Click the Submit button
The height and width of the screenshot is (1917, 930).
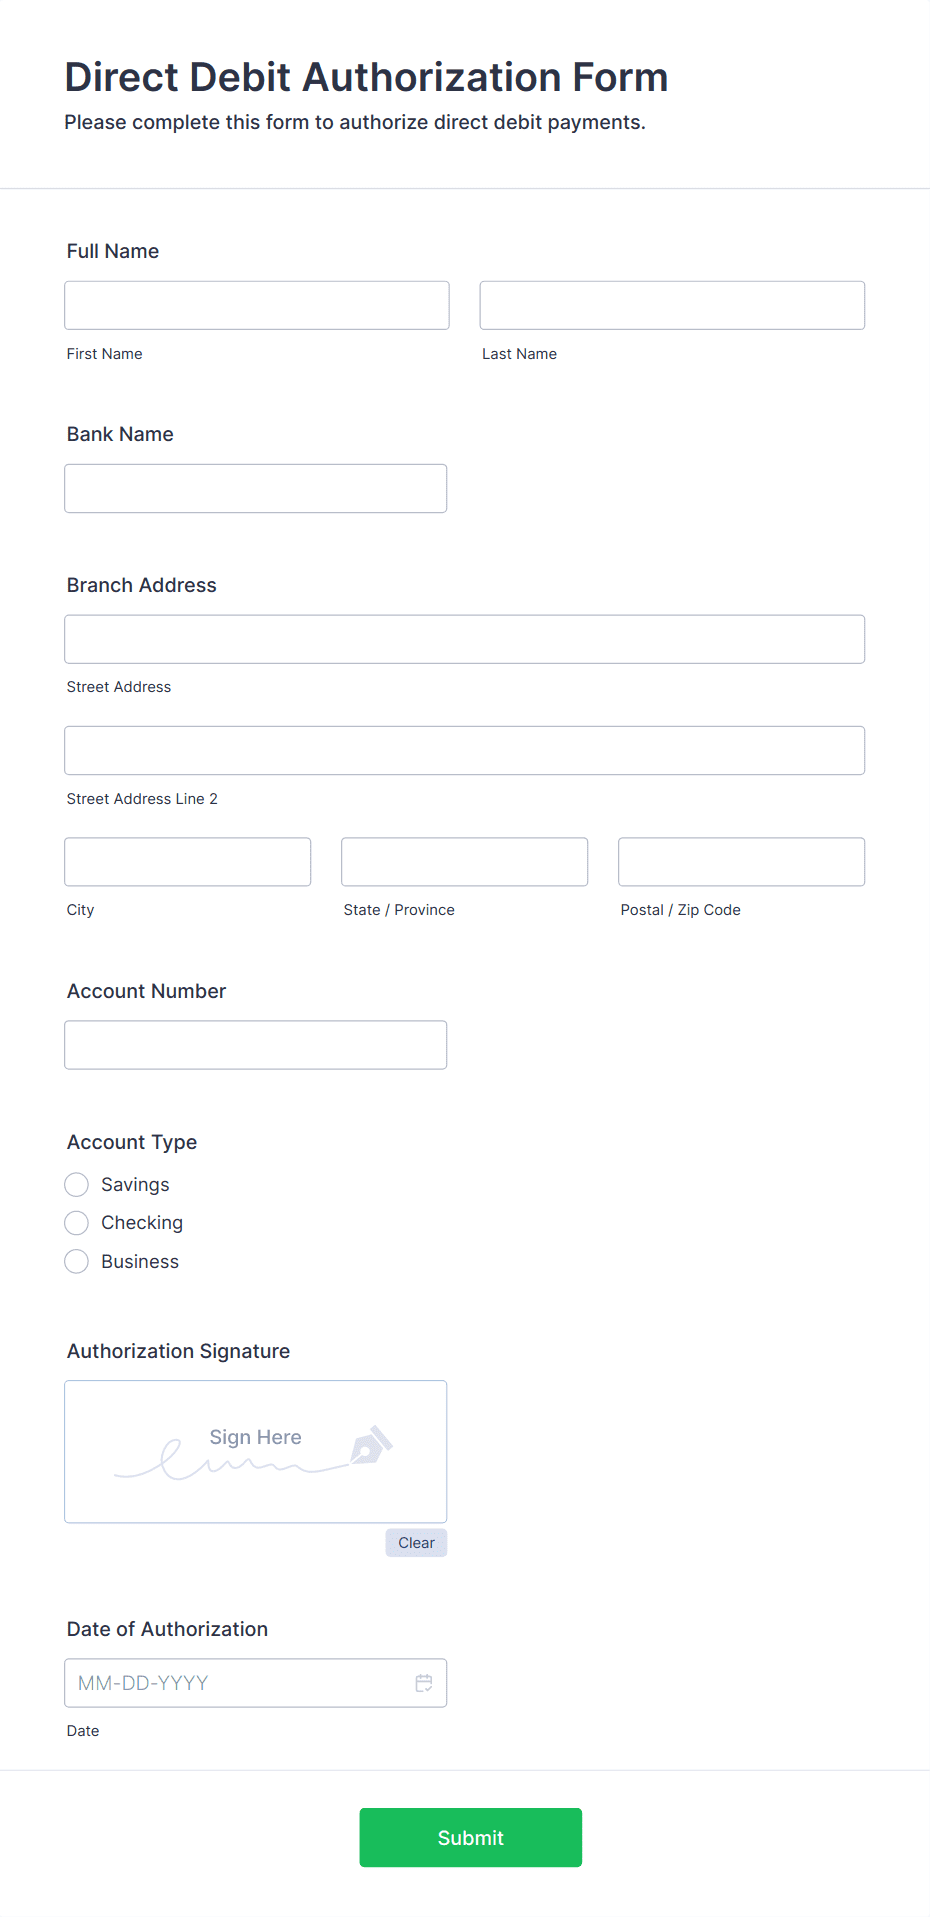tap(470, 1837)
